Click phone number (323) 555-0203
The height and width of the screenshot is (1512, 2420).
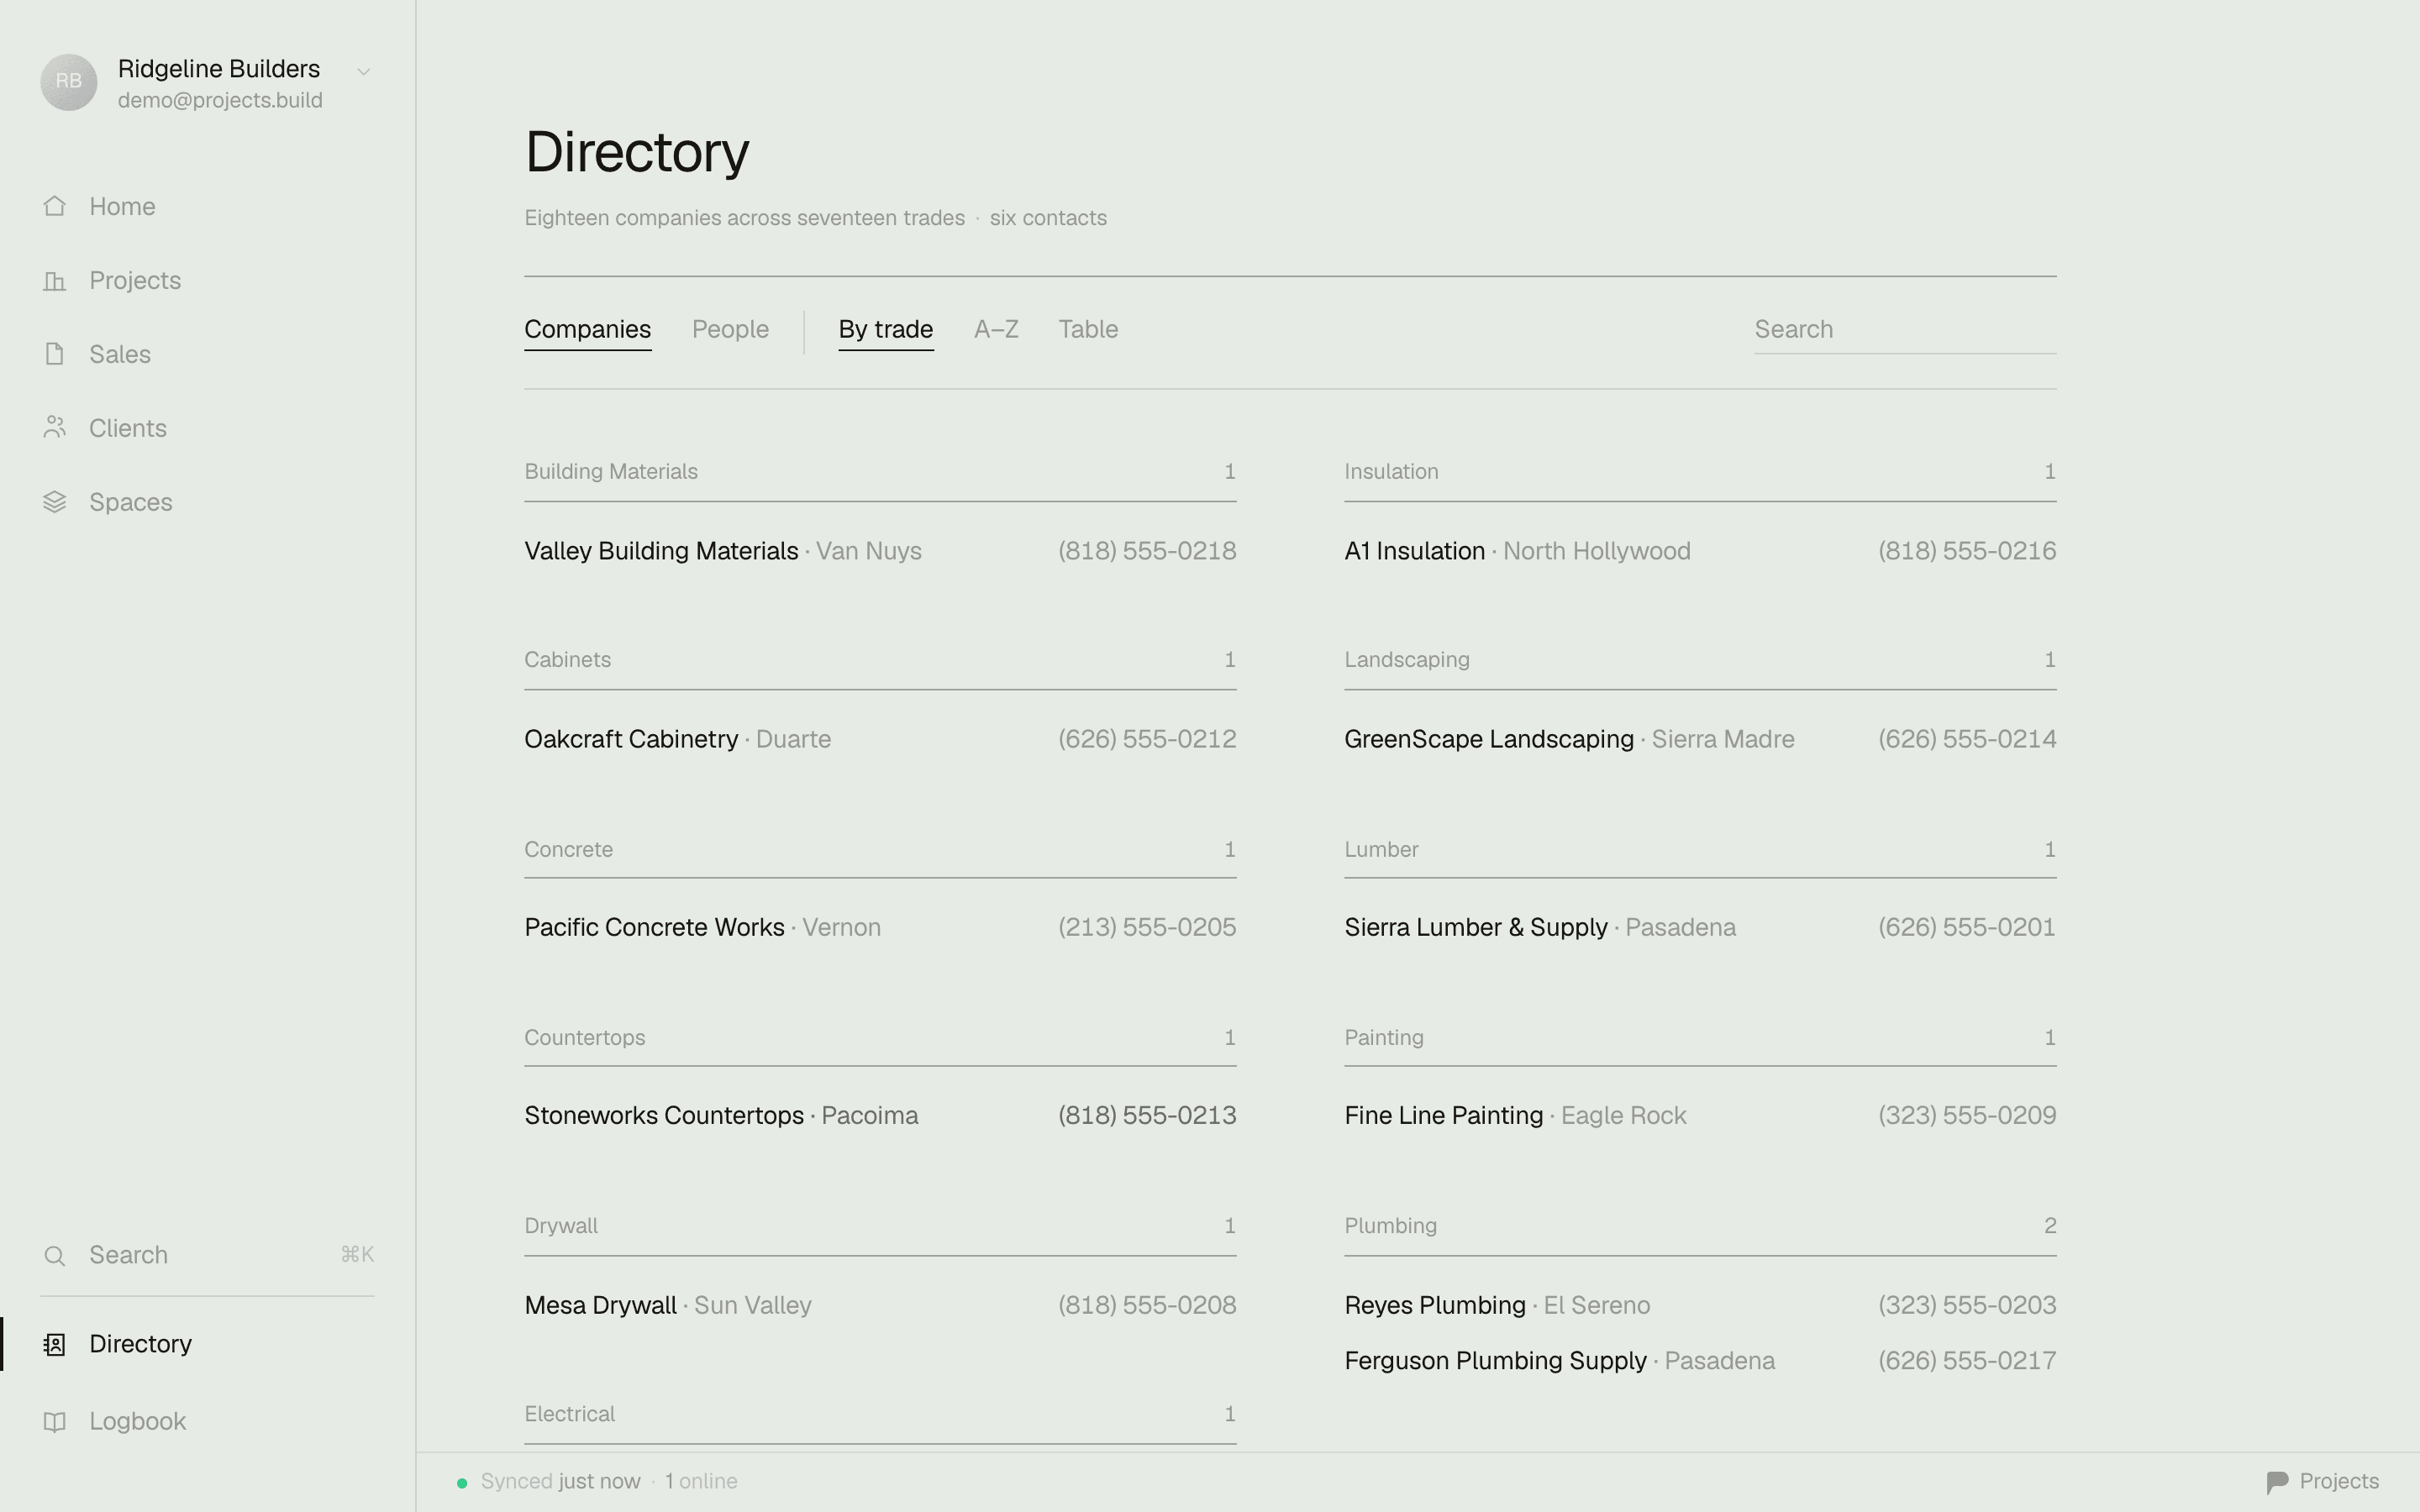pyautogui.click(x=1967, y=1305)
